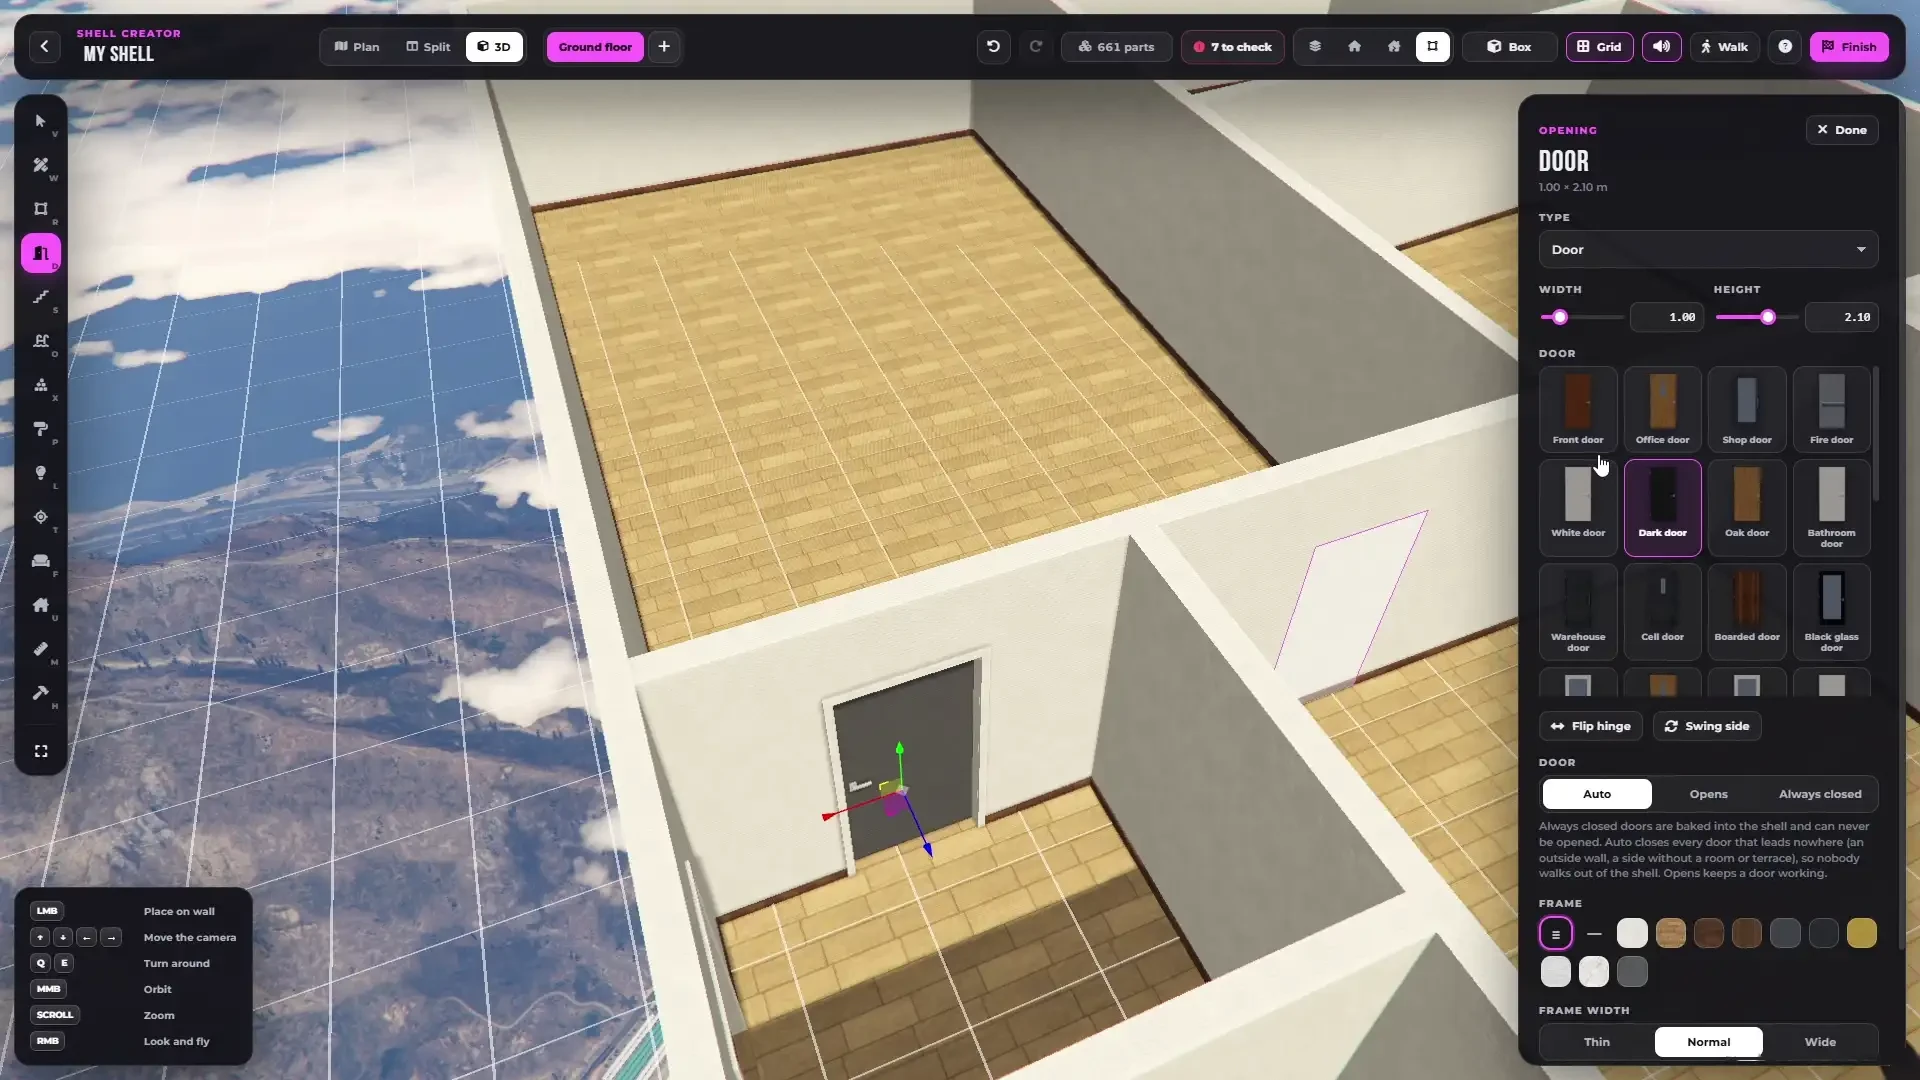Go back with the arrow button
This screenshot has height=1080, width=1920.
(x=44, y=47)
